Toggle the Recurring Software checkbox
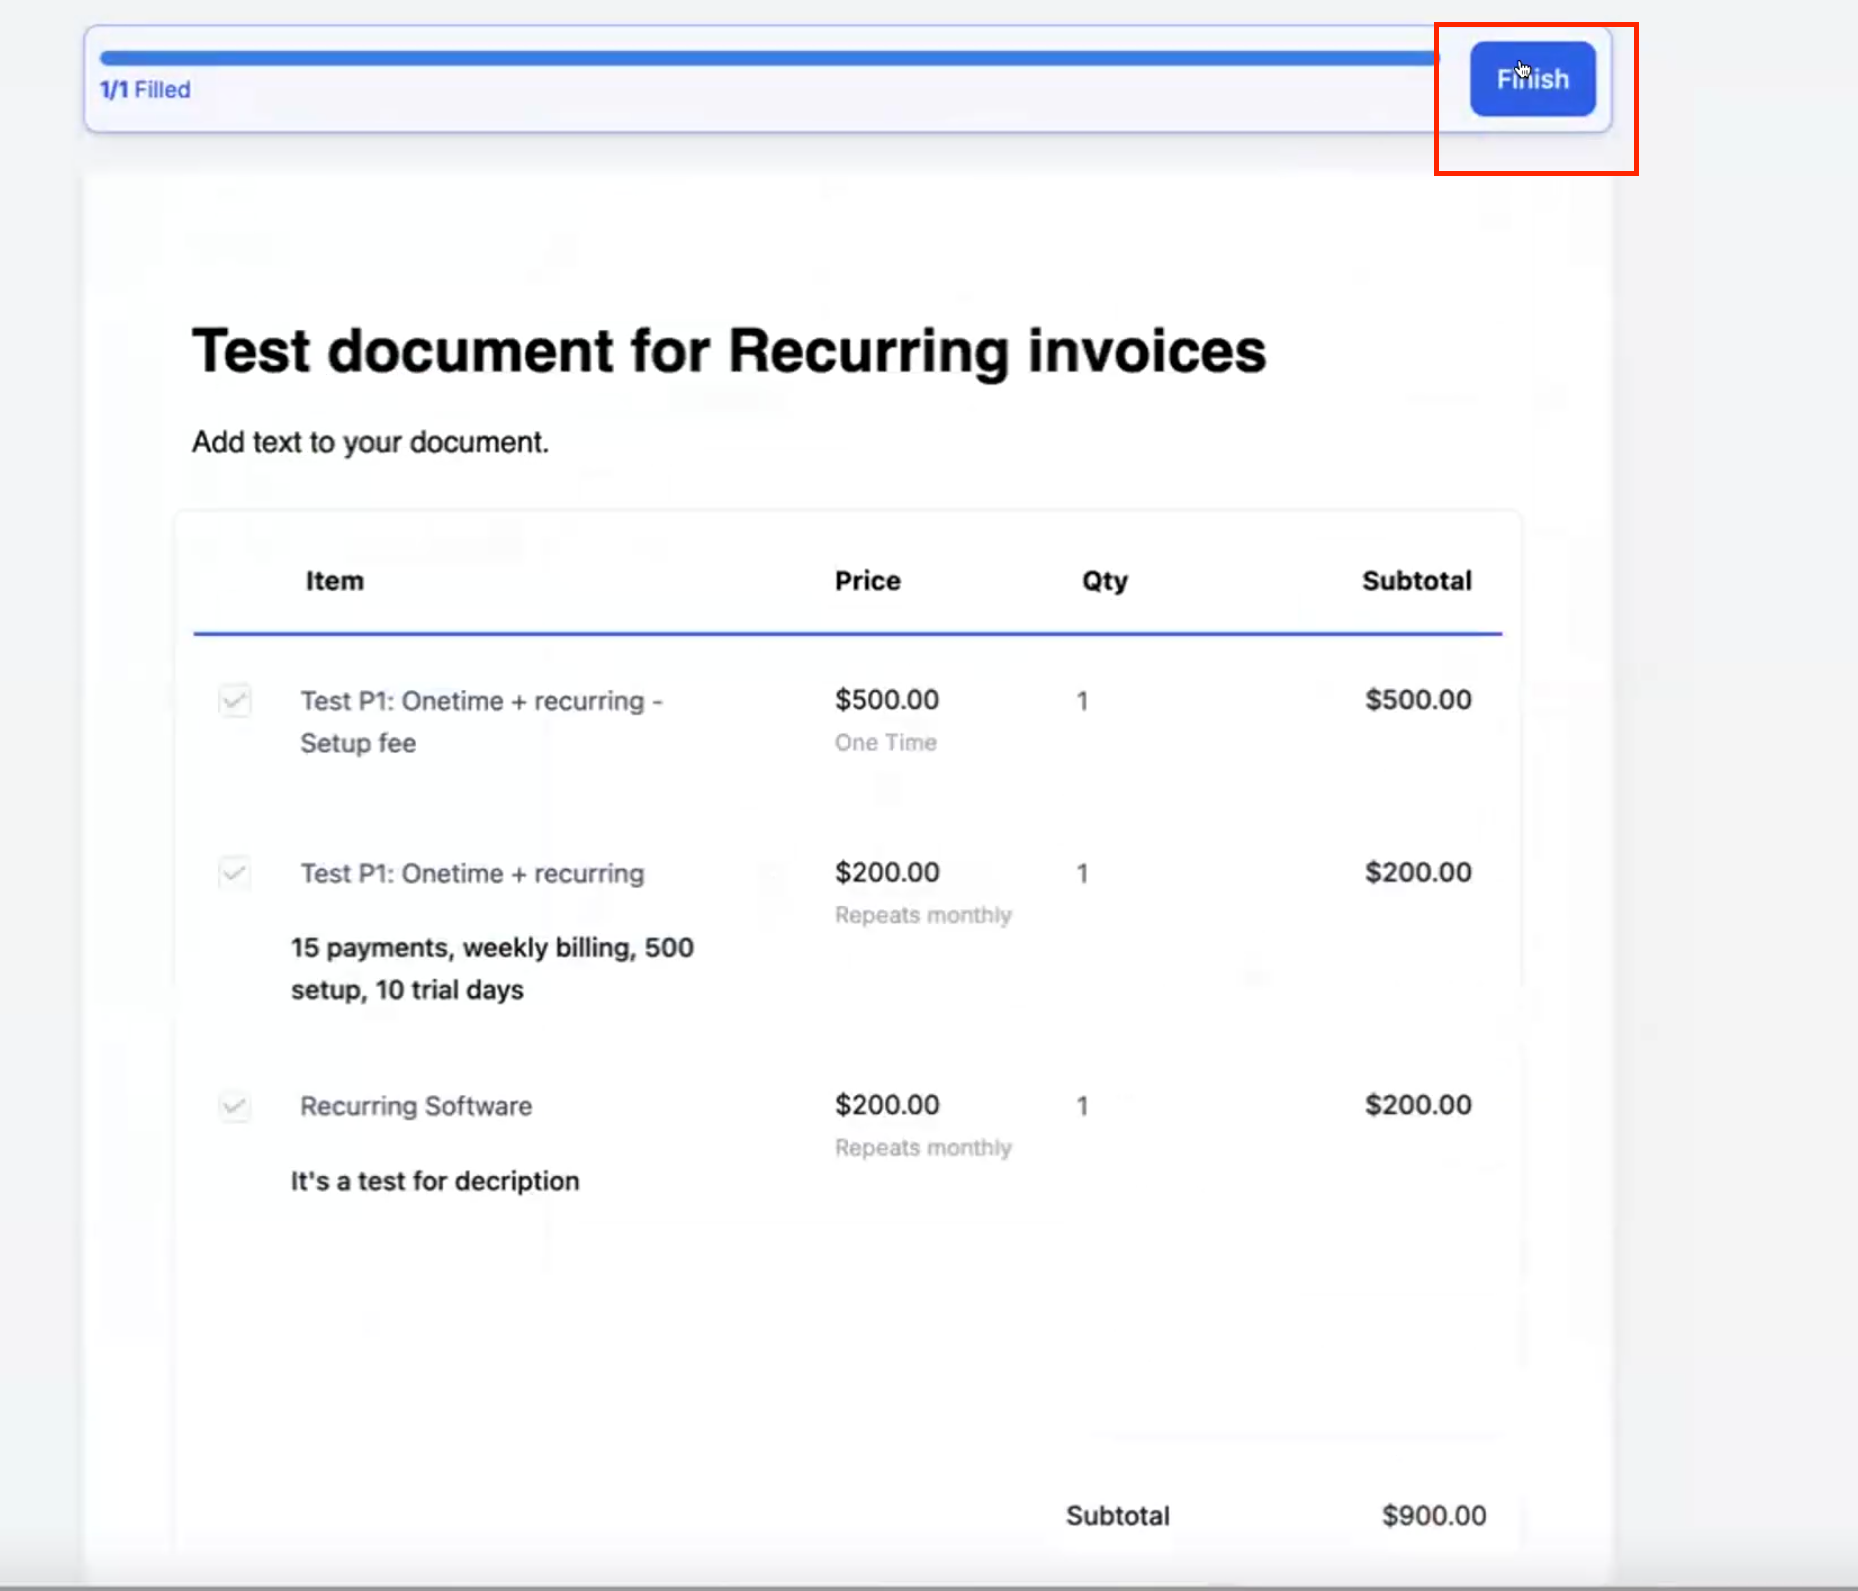This screenshot has width=1858, height=1591. click(235, 1106)
